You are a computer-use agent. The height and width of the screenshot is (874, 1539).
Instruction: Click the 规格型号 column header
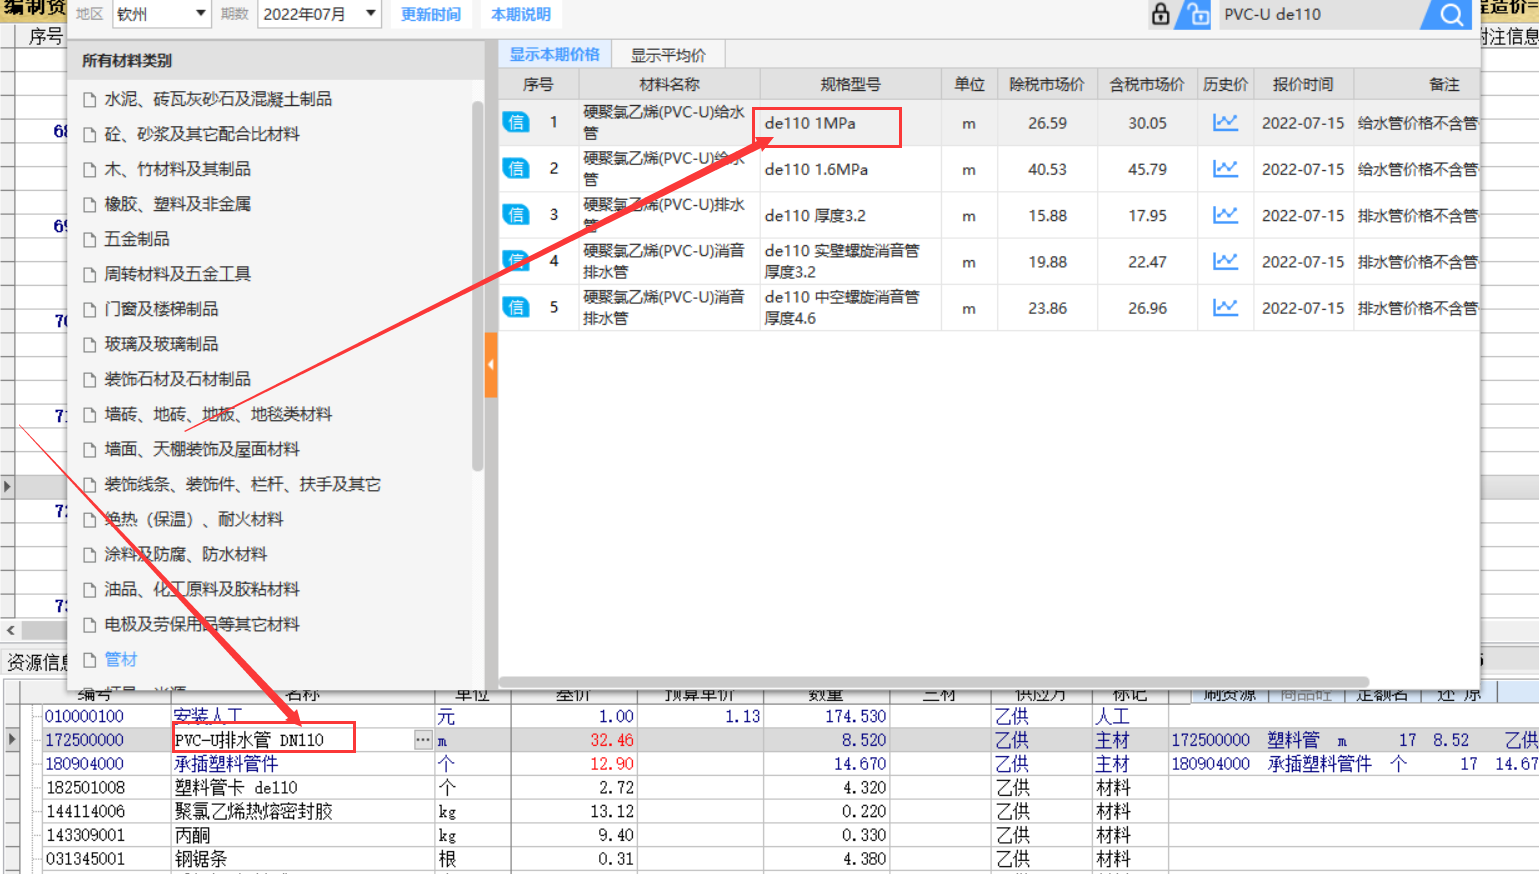pos(850,84)
